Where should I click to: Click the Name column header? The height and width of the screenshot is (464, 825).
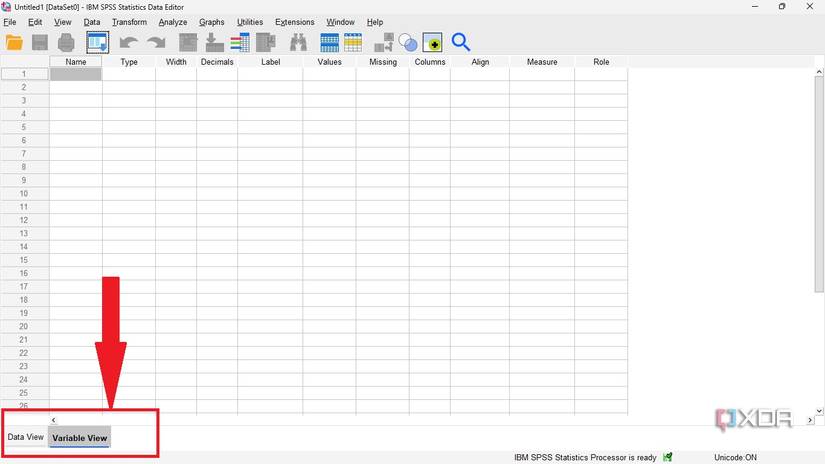tap(76, 62)
